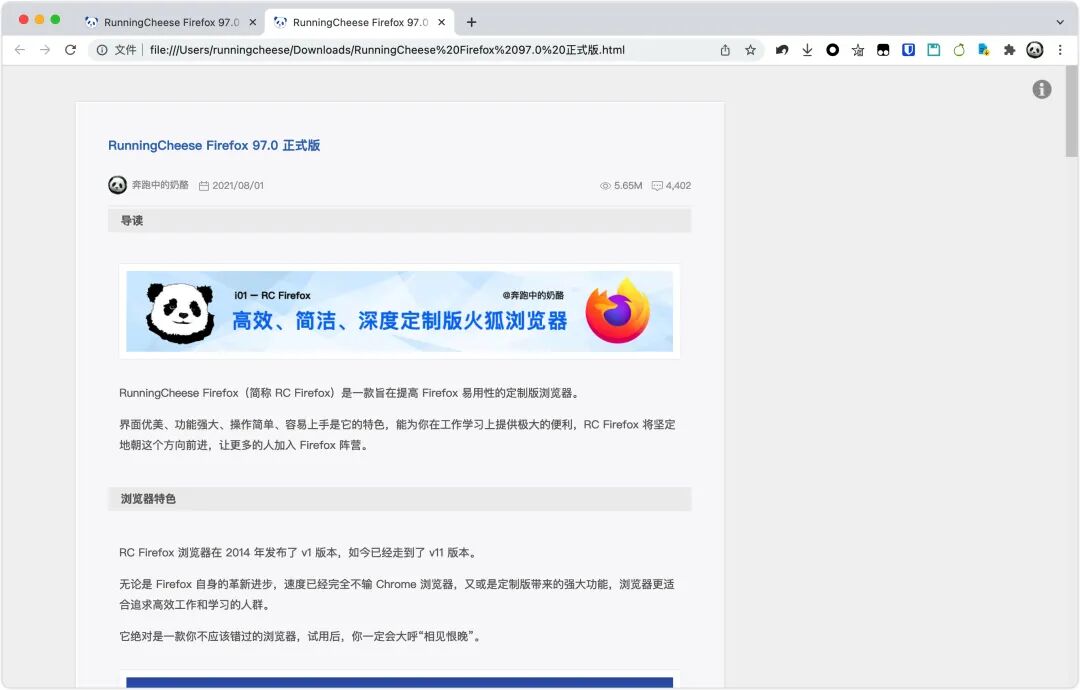Open the star bookmarks manager extension
Viewport: 1080px width, 690px height.
click(x=858, y=50)
